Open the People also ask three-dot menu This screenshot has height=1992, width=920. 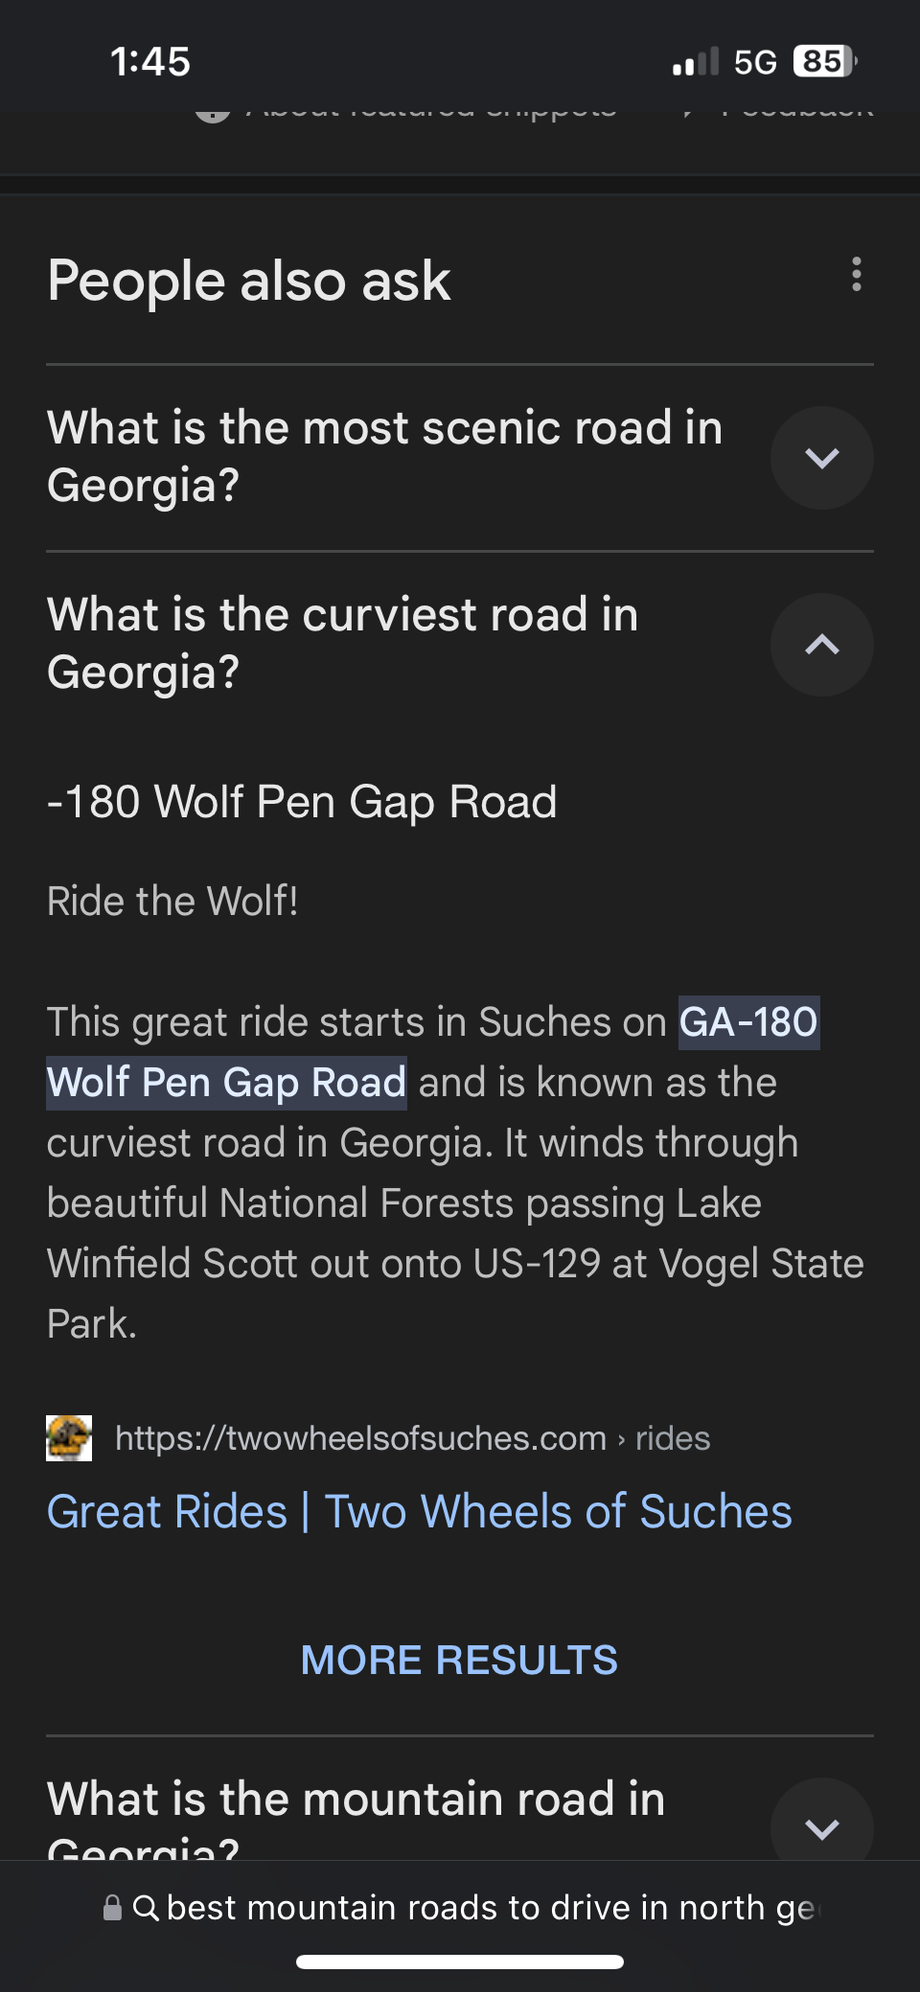point(856,274)
